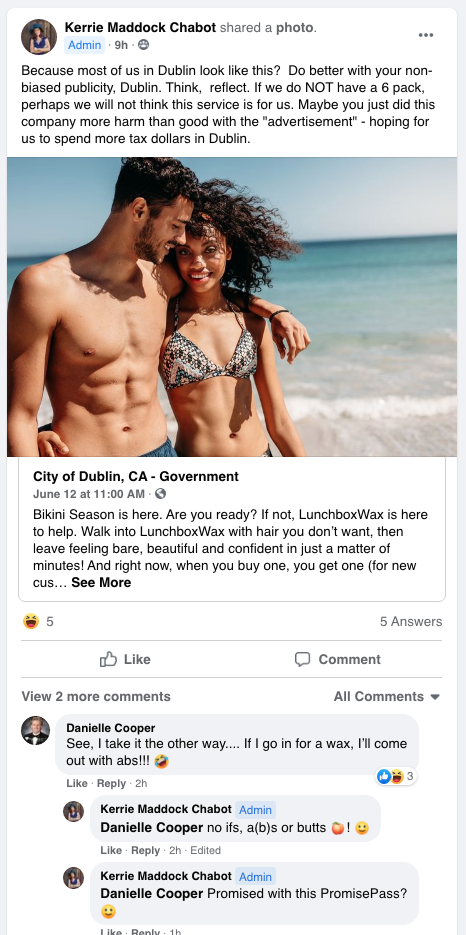This screenshot has height=935, width=466.
Task: Click the June 12 at 11:00 AM timestamp
Action: [89, 494]
